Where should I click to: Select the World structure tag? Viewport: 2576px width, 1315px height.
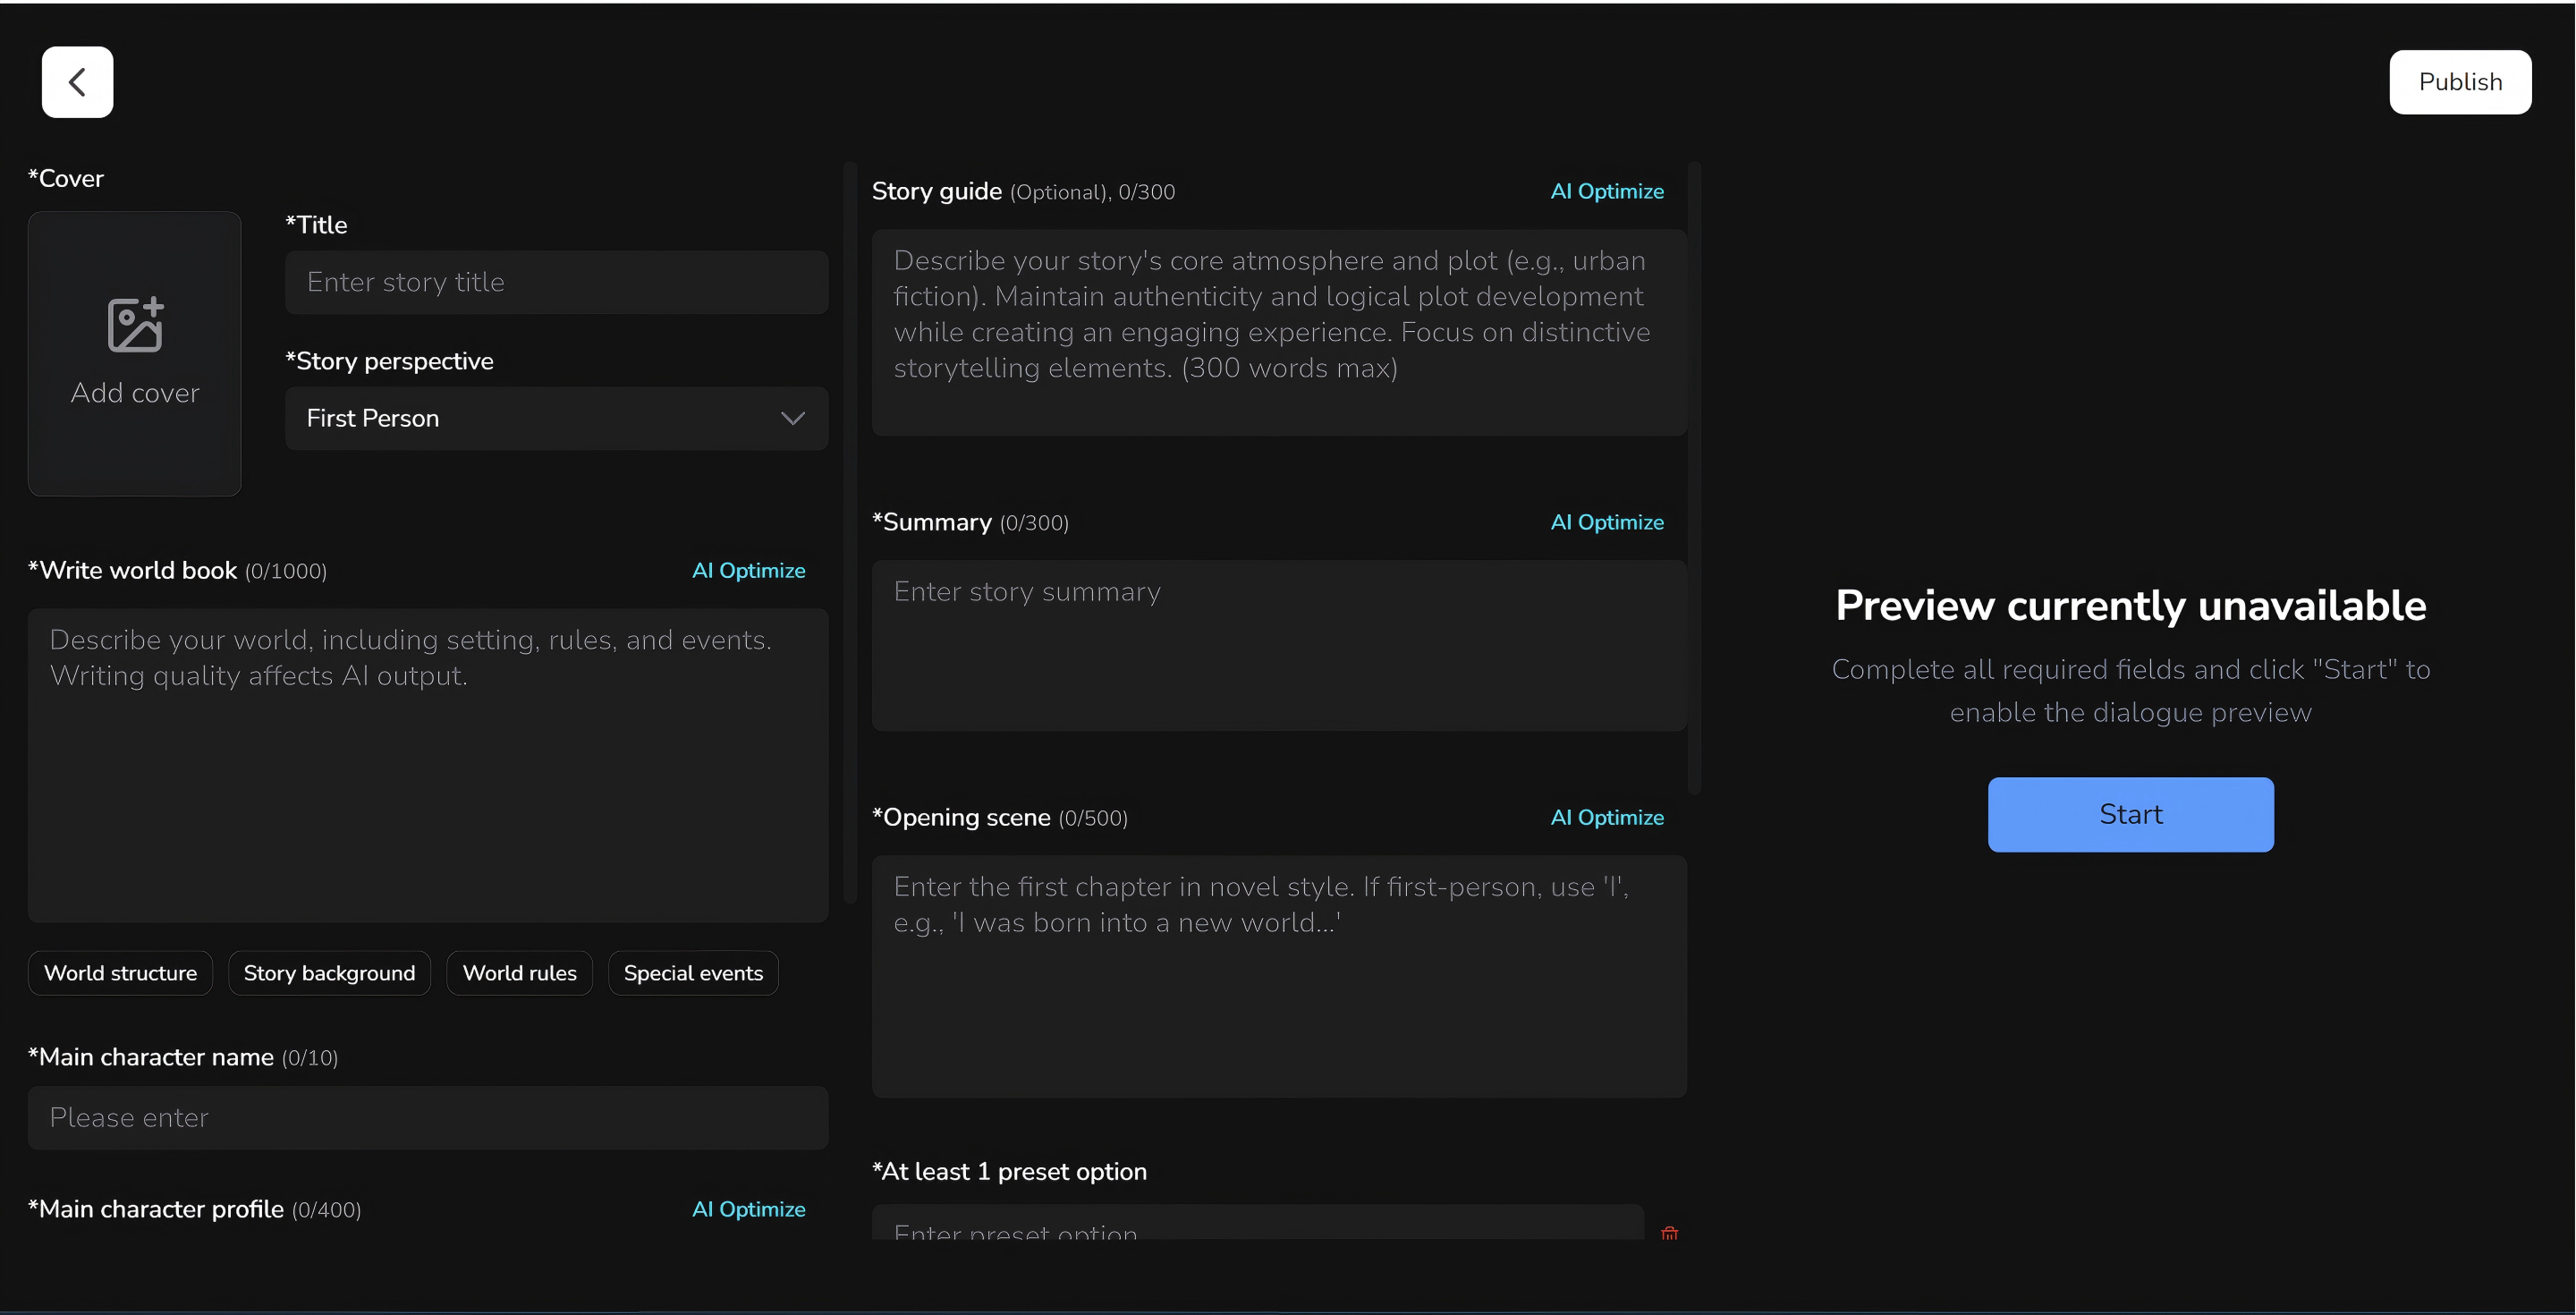click(x=120, y=973)
